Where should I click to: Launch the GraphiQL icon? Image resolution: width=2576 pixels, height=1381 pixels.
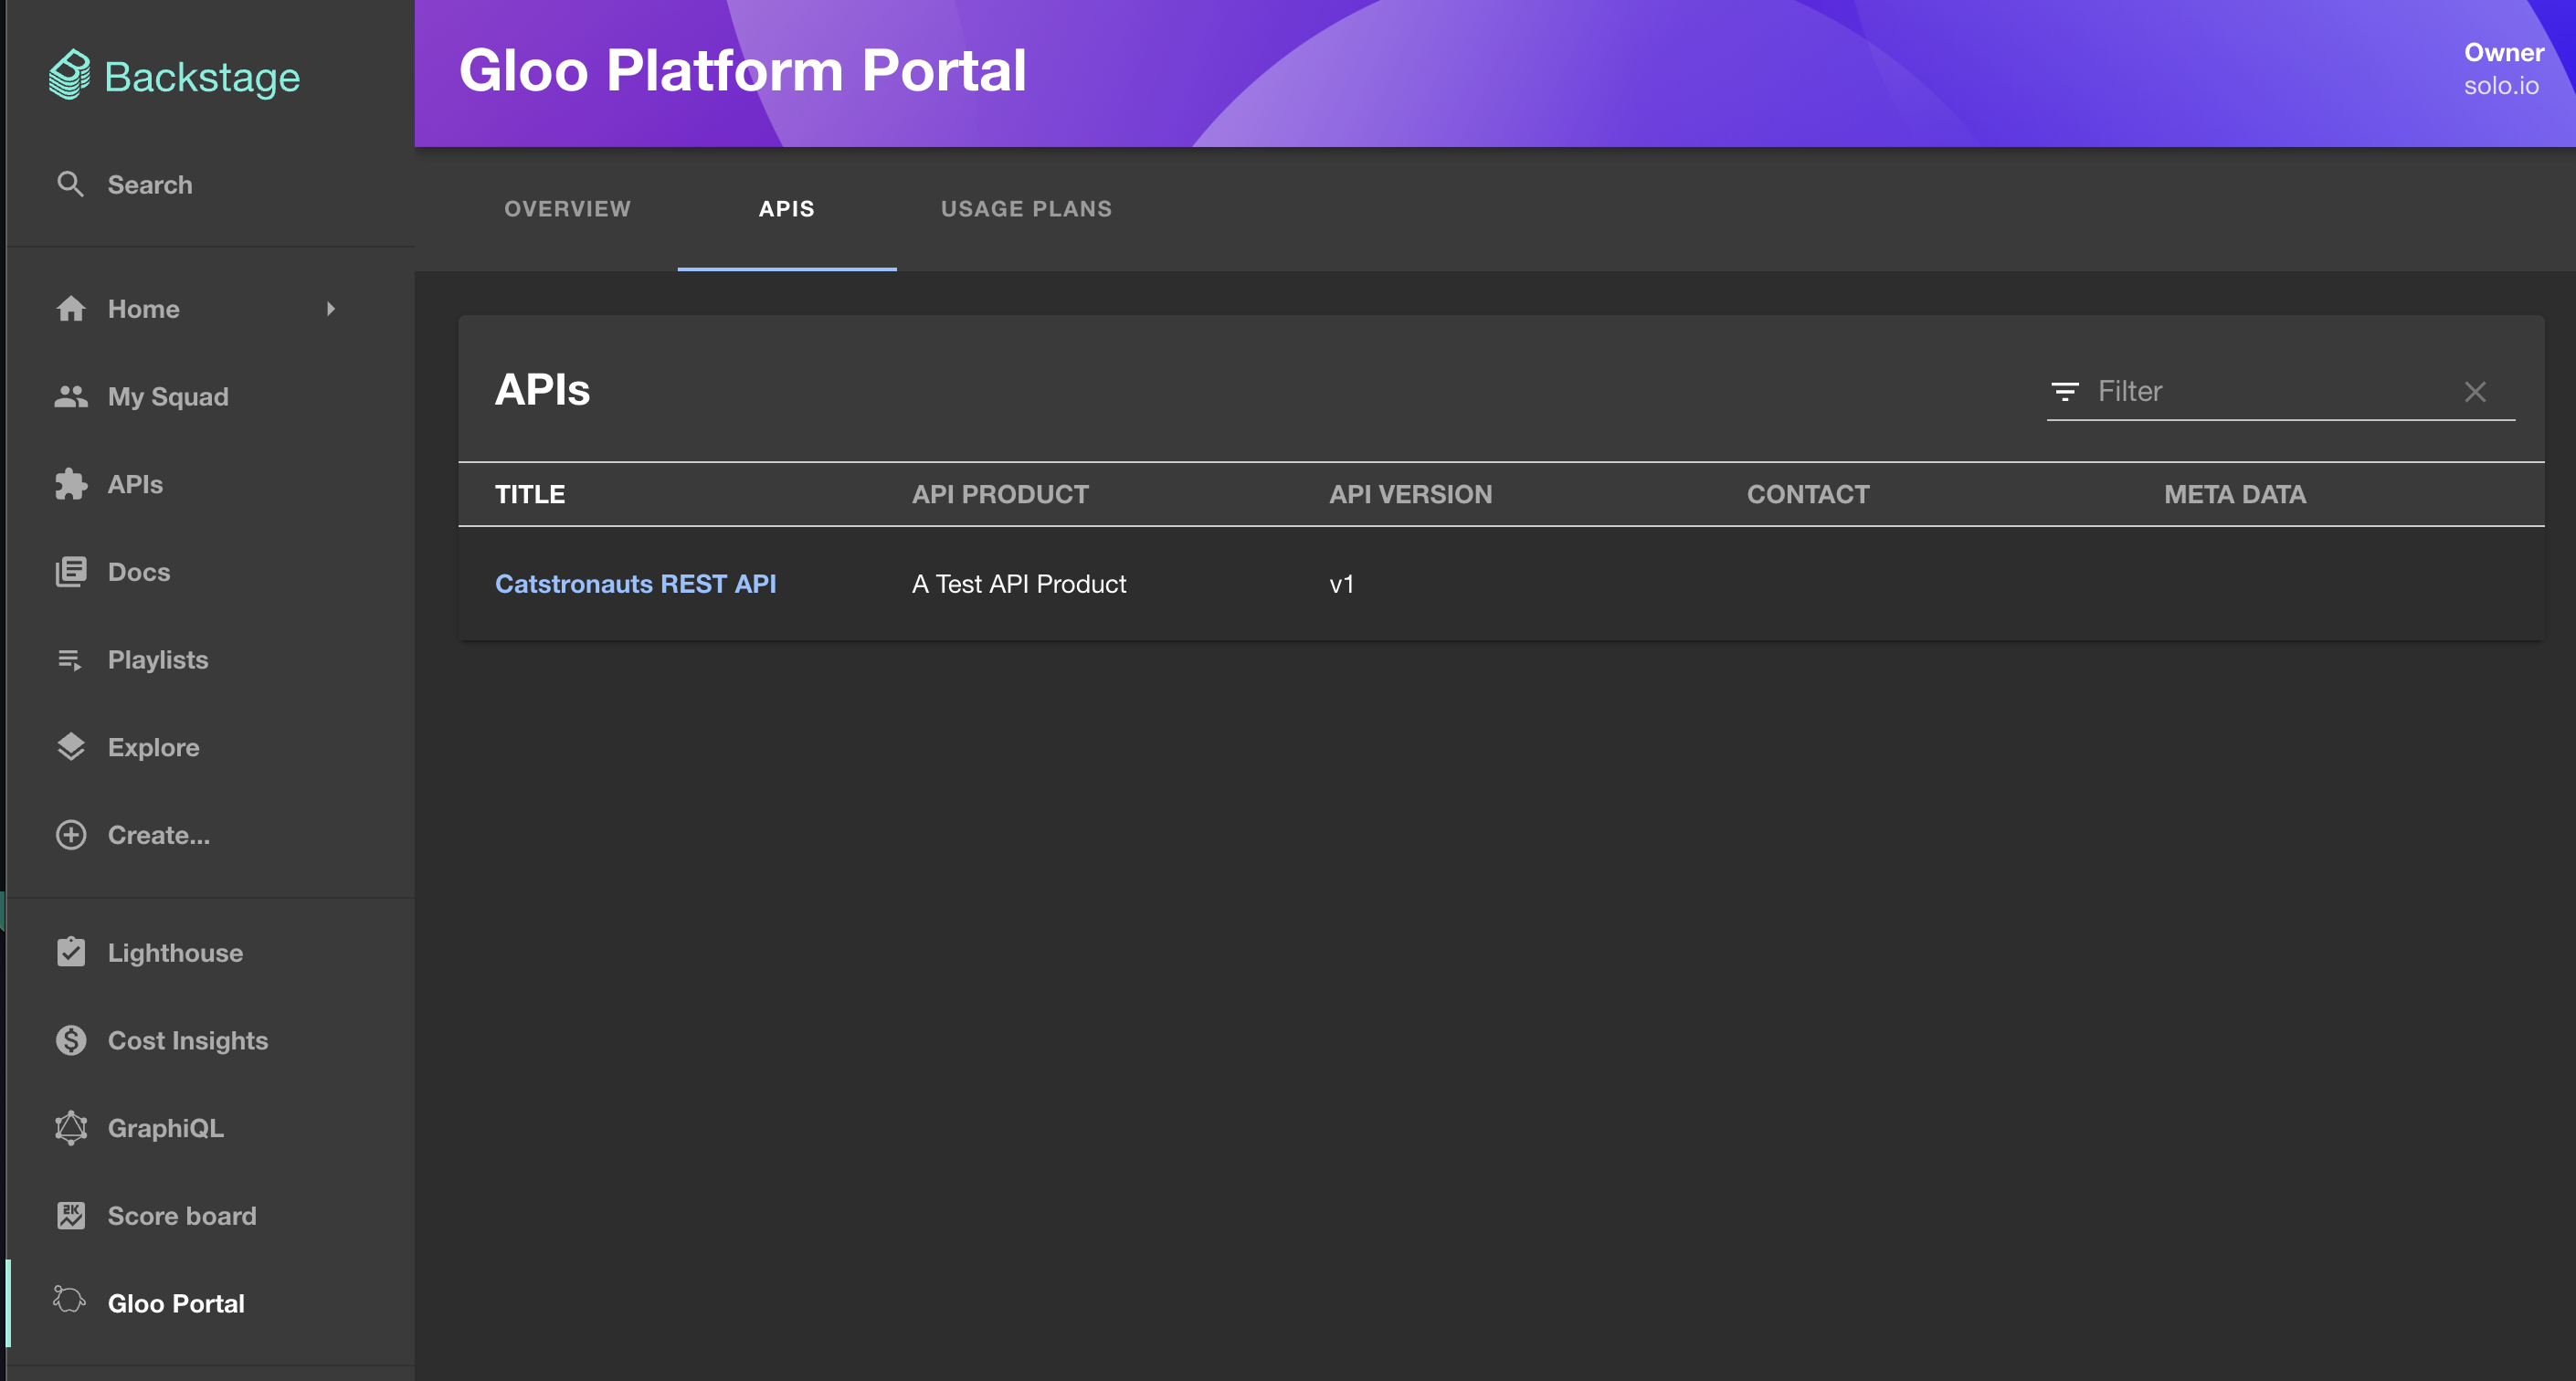click(70, 1128)
